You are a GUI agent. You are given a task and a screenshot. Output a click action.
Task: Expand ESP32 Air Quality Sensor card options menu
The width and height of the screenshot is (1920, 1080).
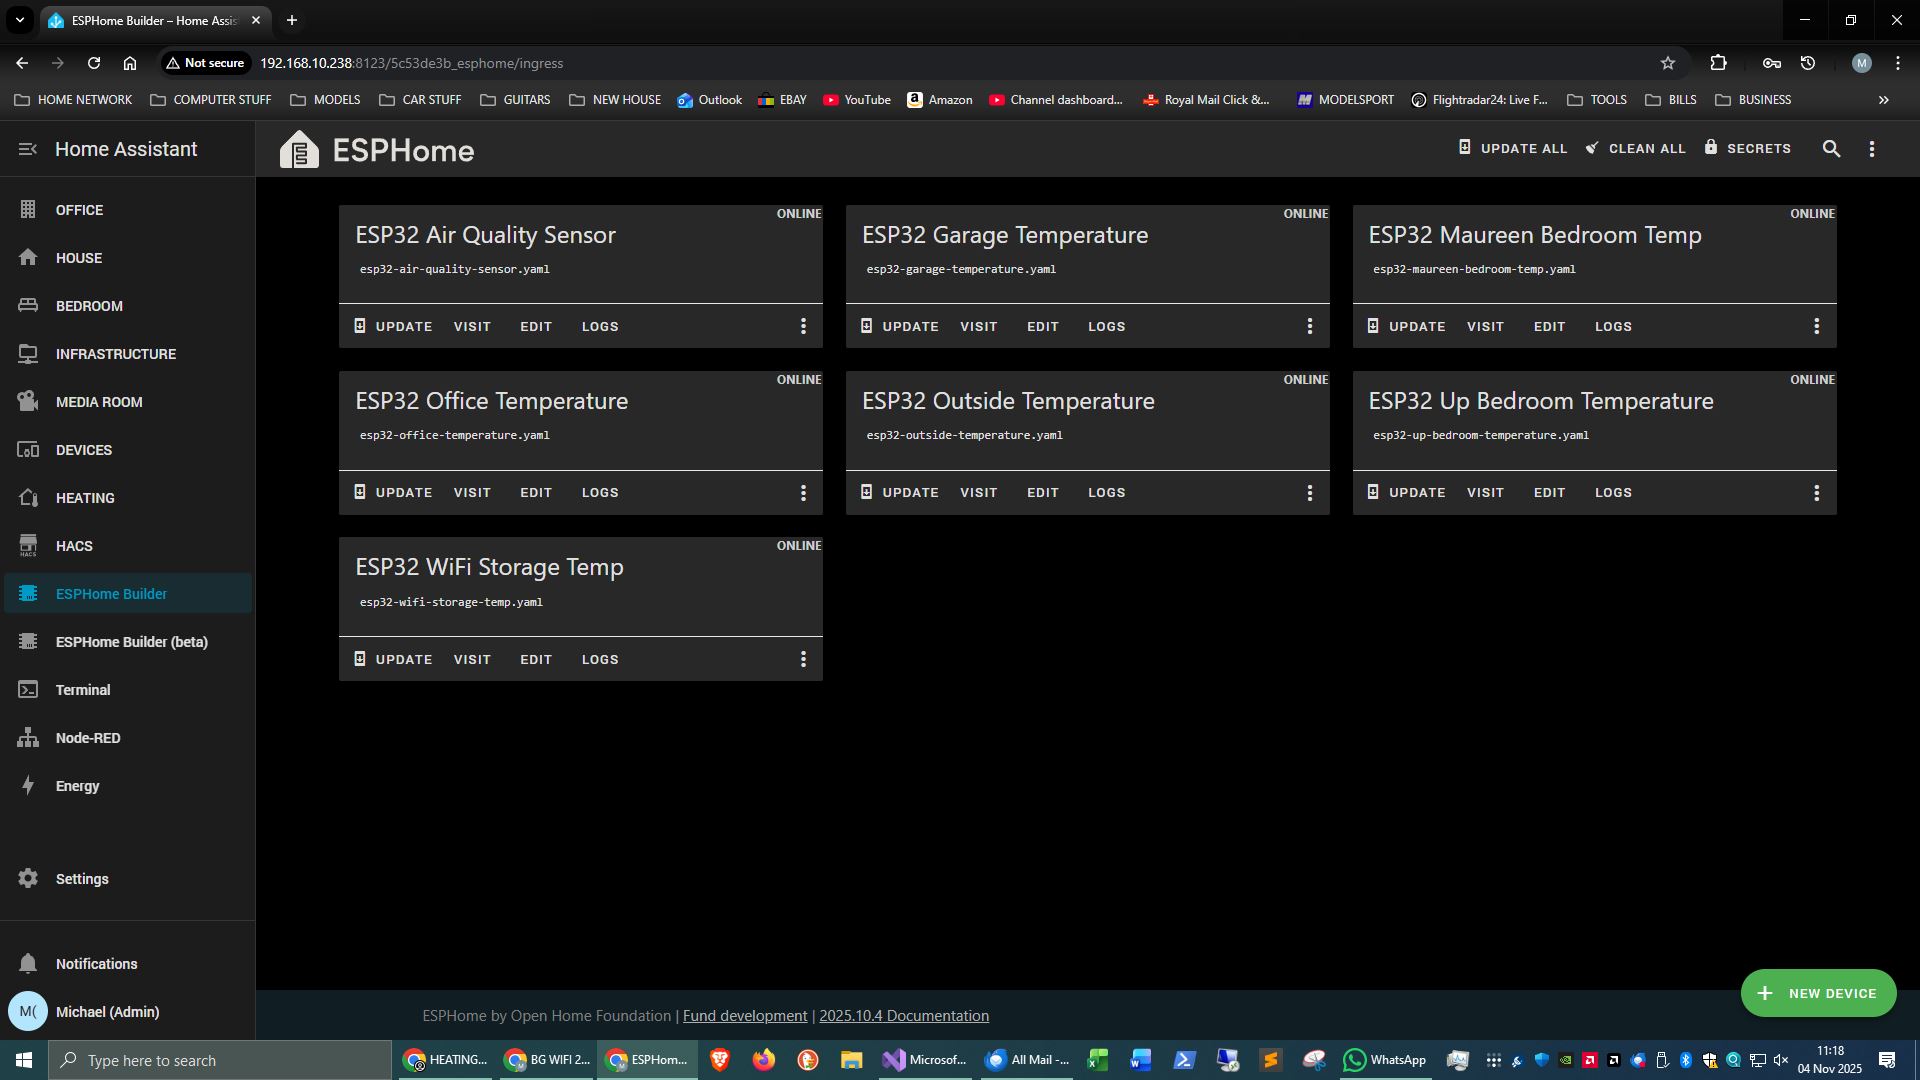point(803,327)
